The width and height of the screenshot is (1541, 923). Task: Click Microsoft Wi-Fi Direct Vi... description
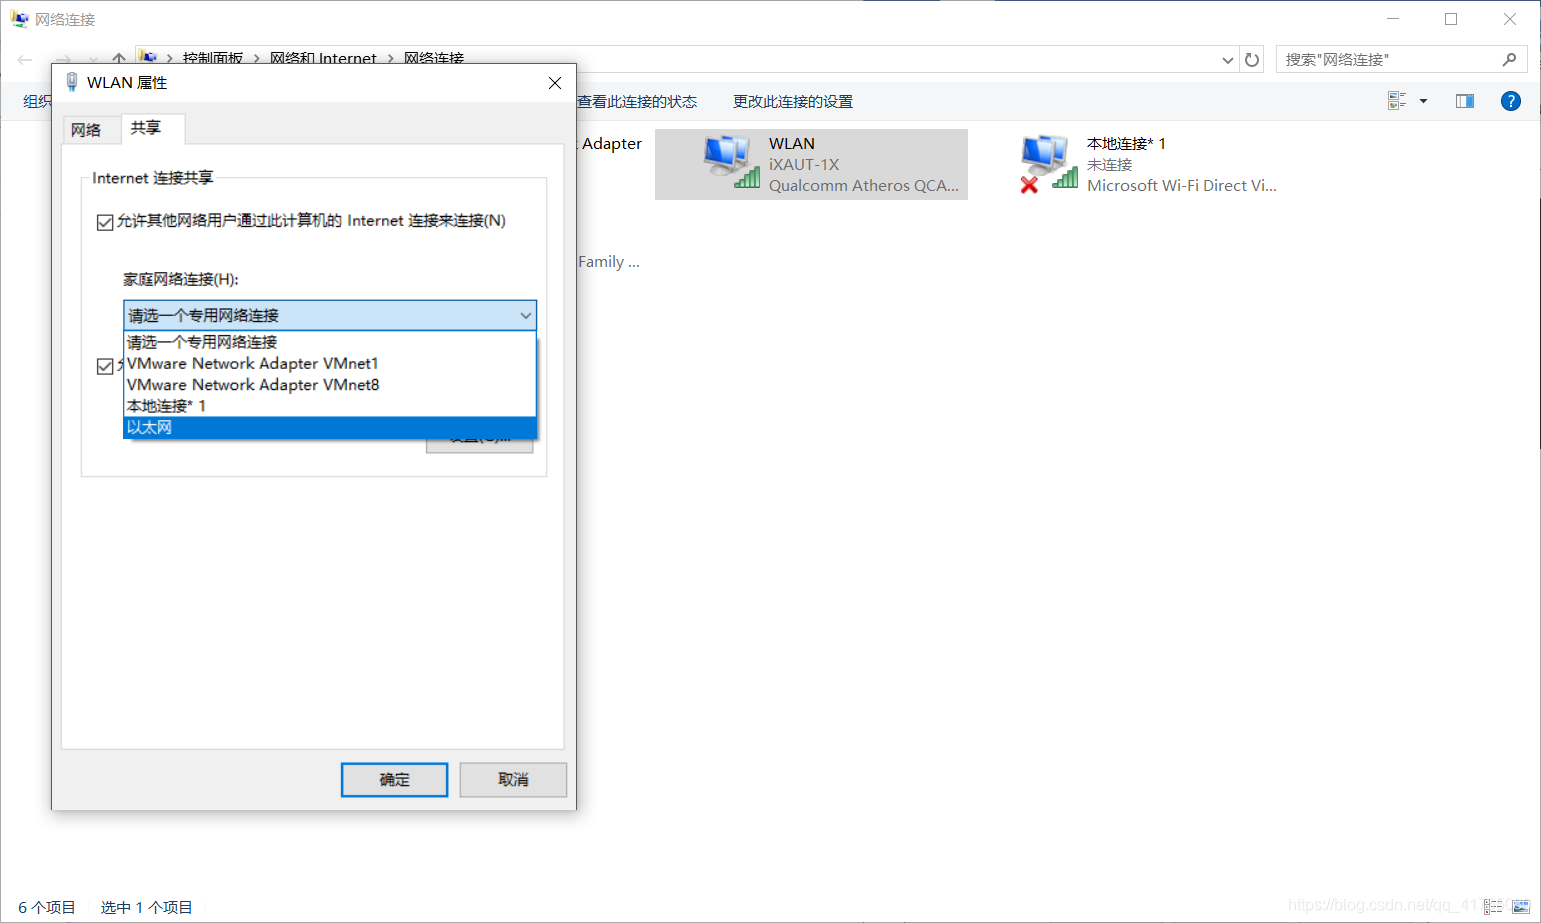pos(1182,186)
